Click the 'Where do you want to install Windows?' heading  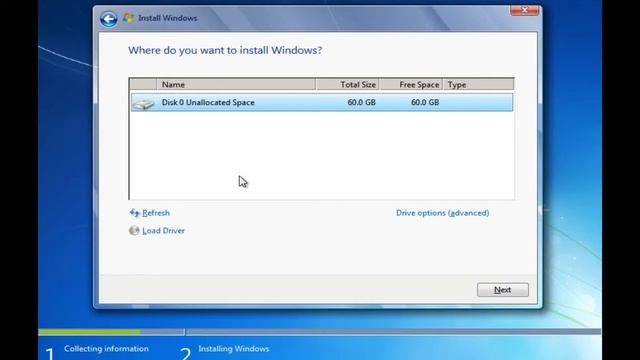point(225,50)
